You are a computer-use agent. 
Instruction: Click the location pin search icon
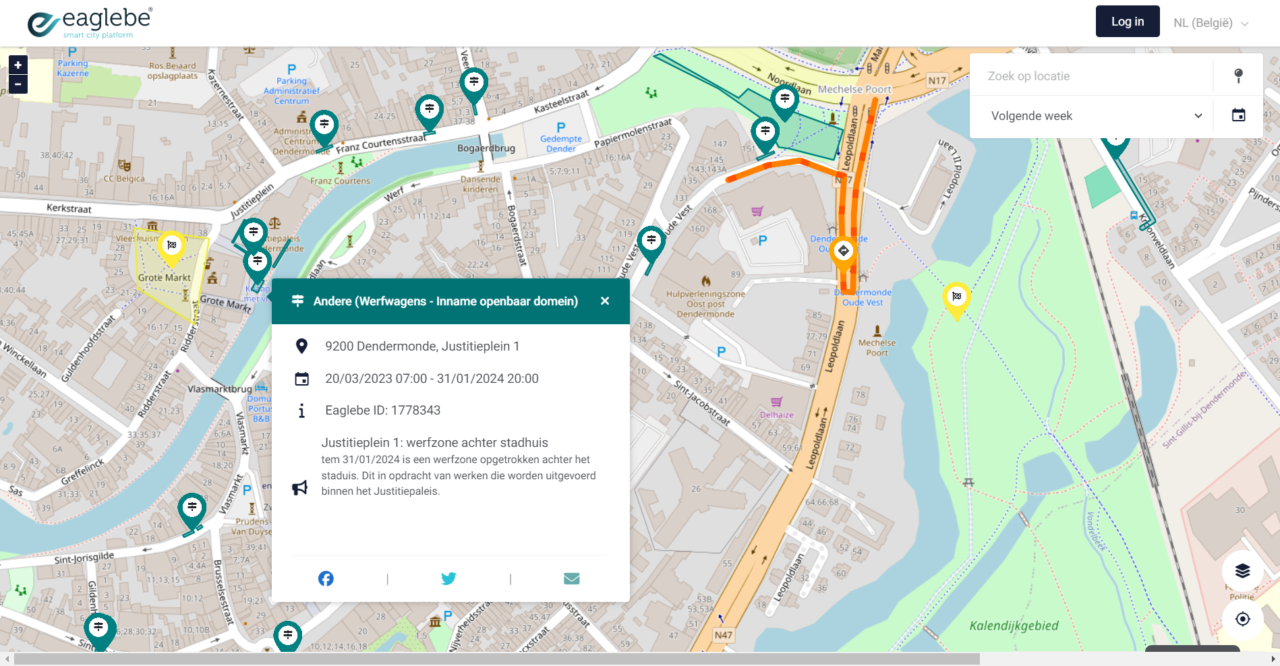(1238, 76)
